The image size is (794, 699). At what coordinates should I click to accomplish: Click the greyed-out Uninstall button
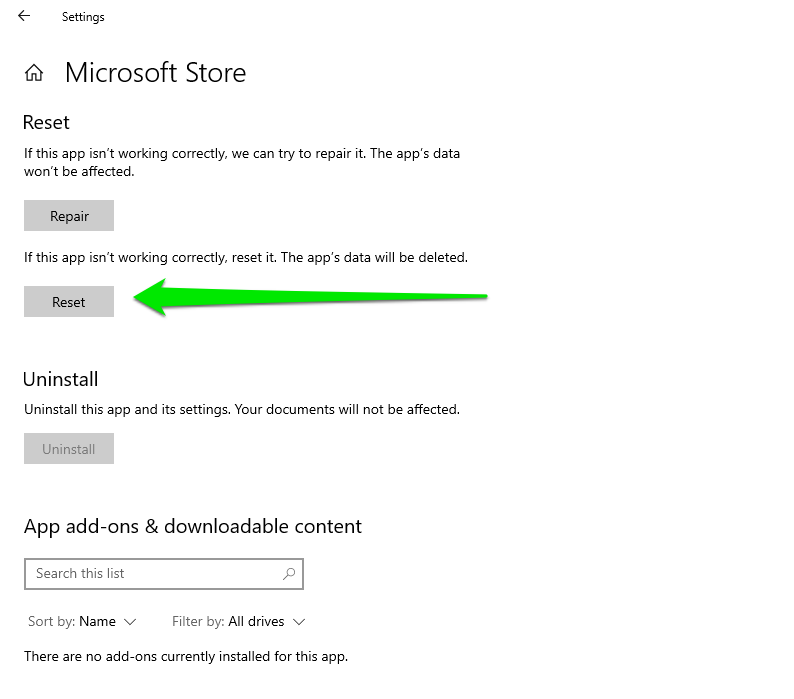point(69,449)
